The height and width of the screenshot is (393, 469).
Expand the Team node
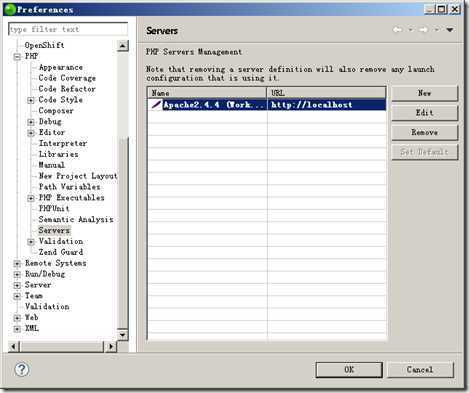pos(17,296)
